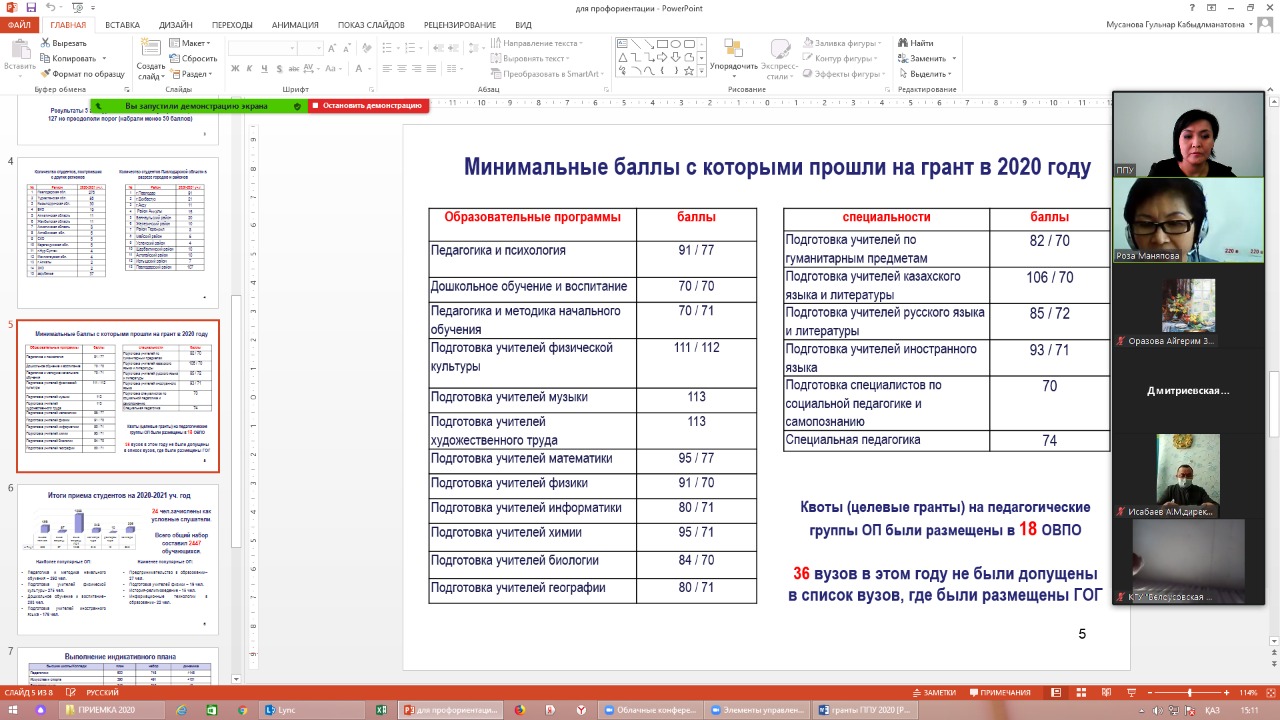Click the Copy (Копировать) button
This screenshot has width=1280, height=720.
coord(69,58)
